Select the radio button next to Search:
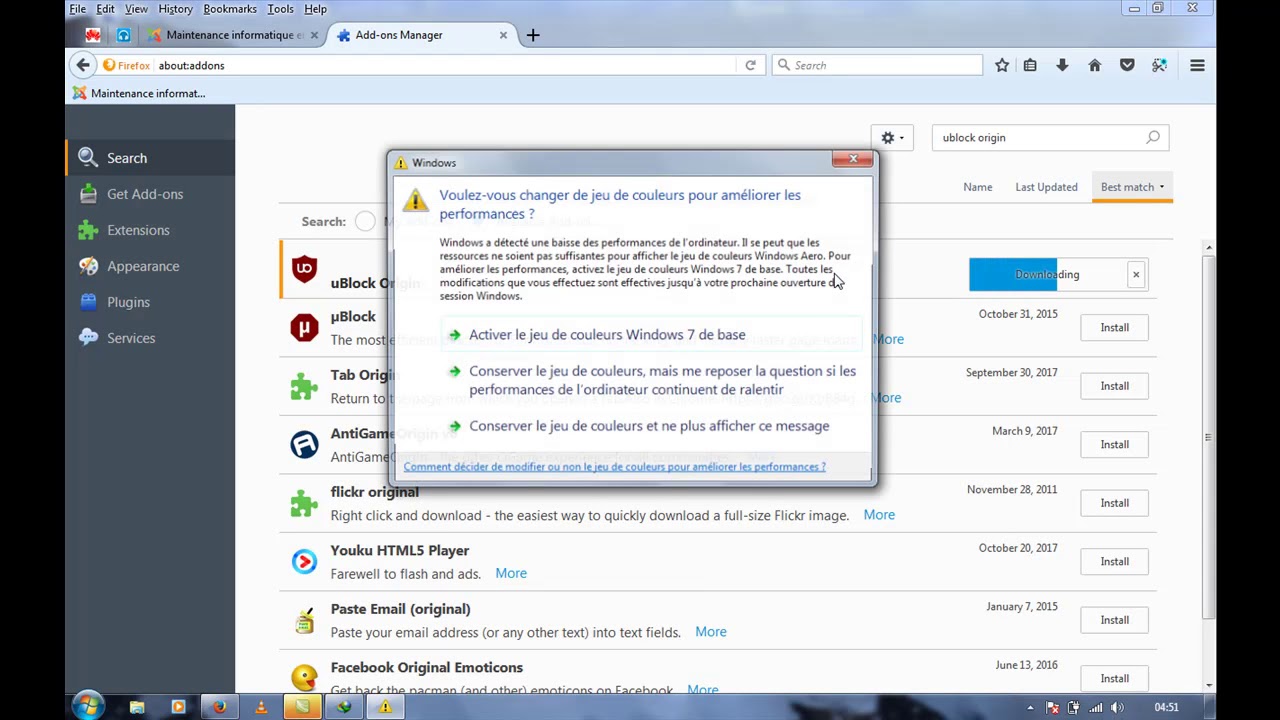The height and width of the screenshot is (720, 1280). point(365,221)
